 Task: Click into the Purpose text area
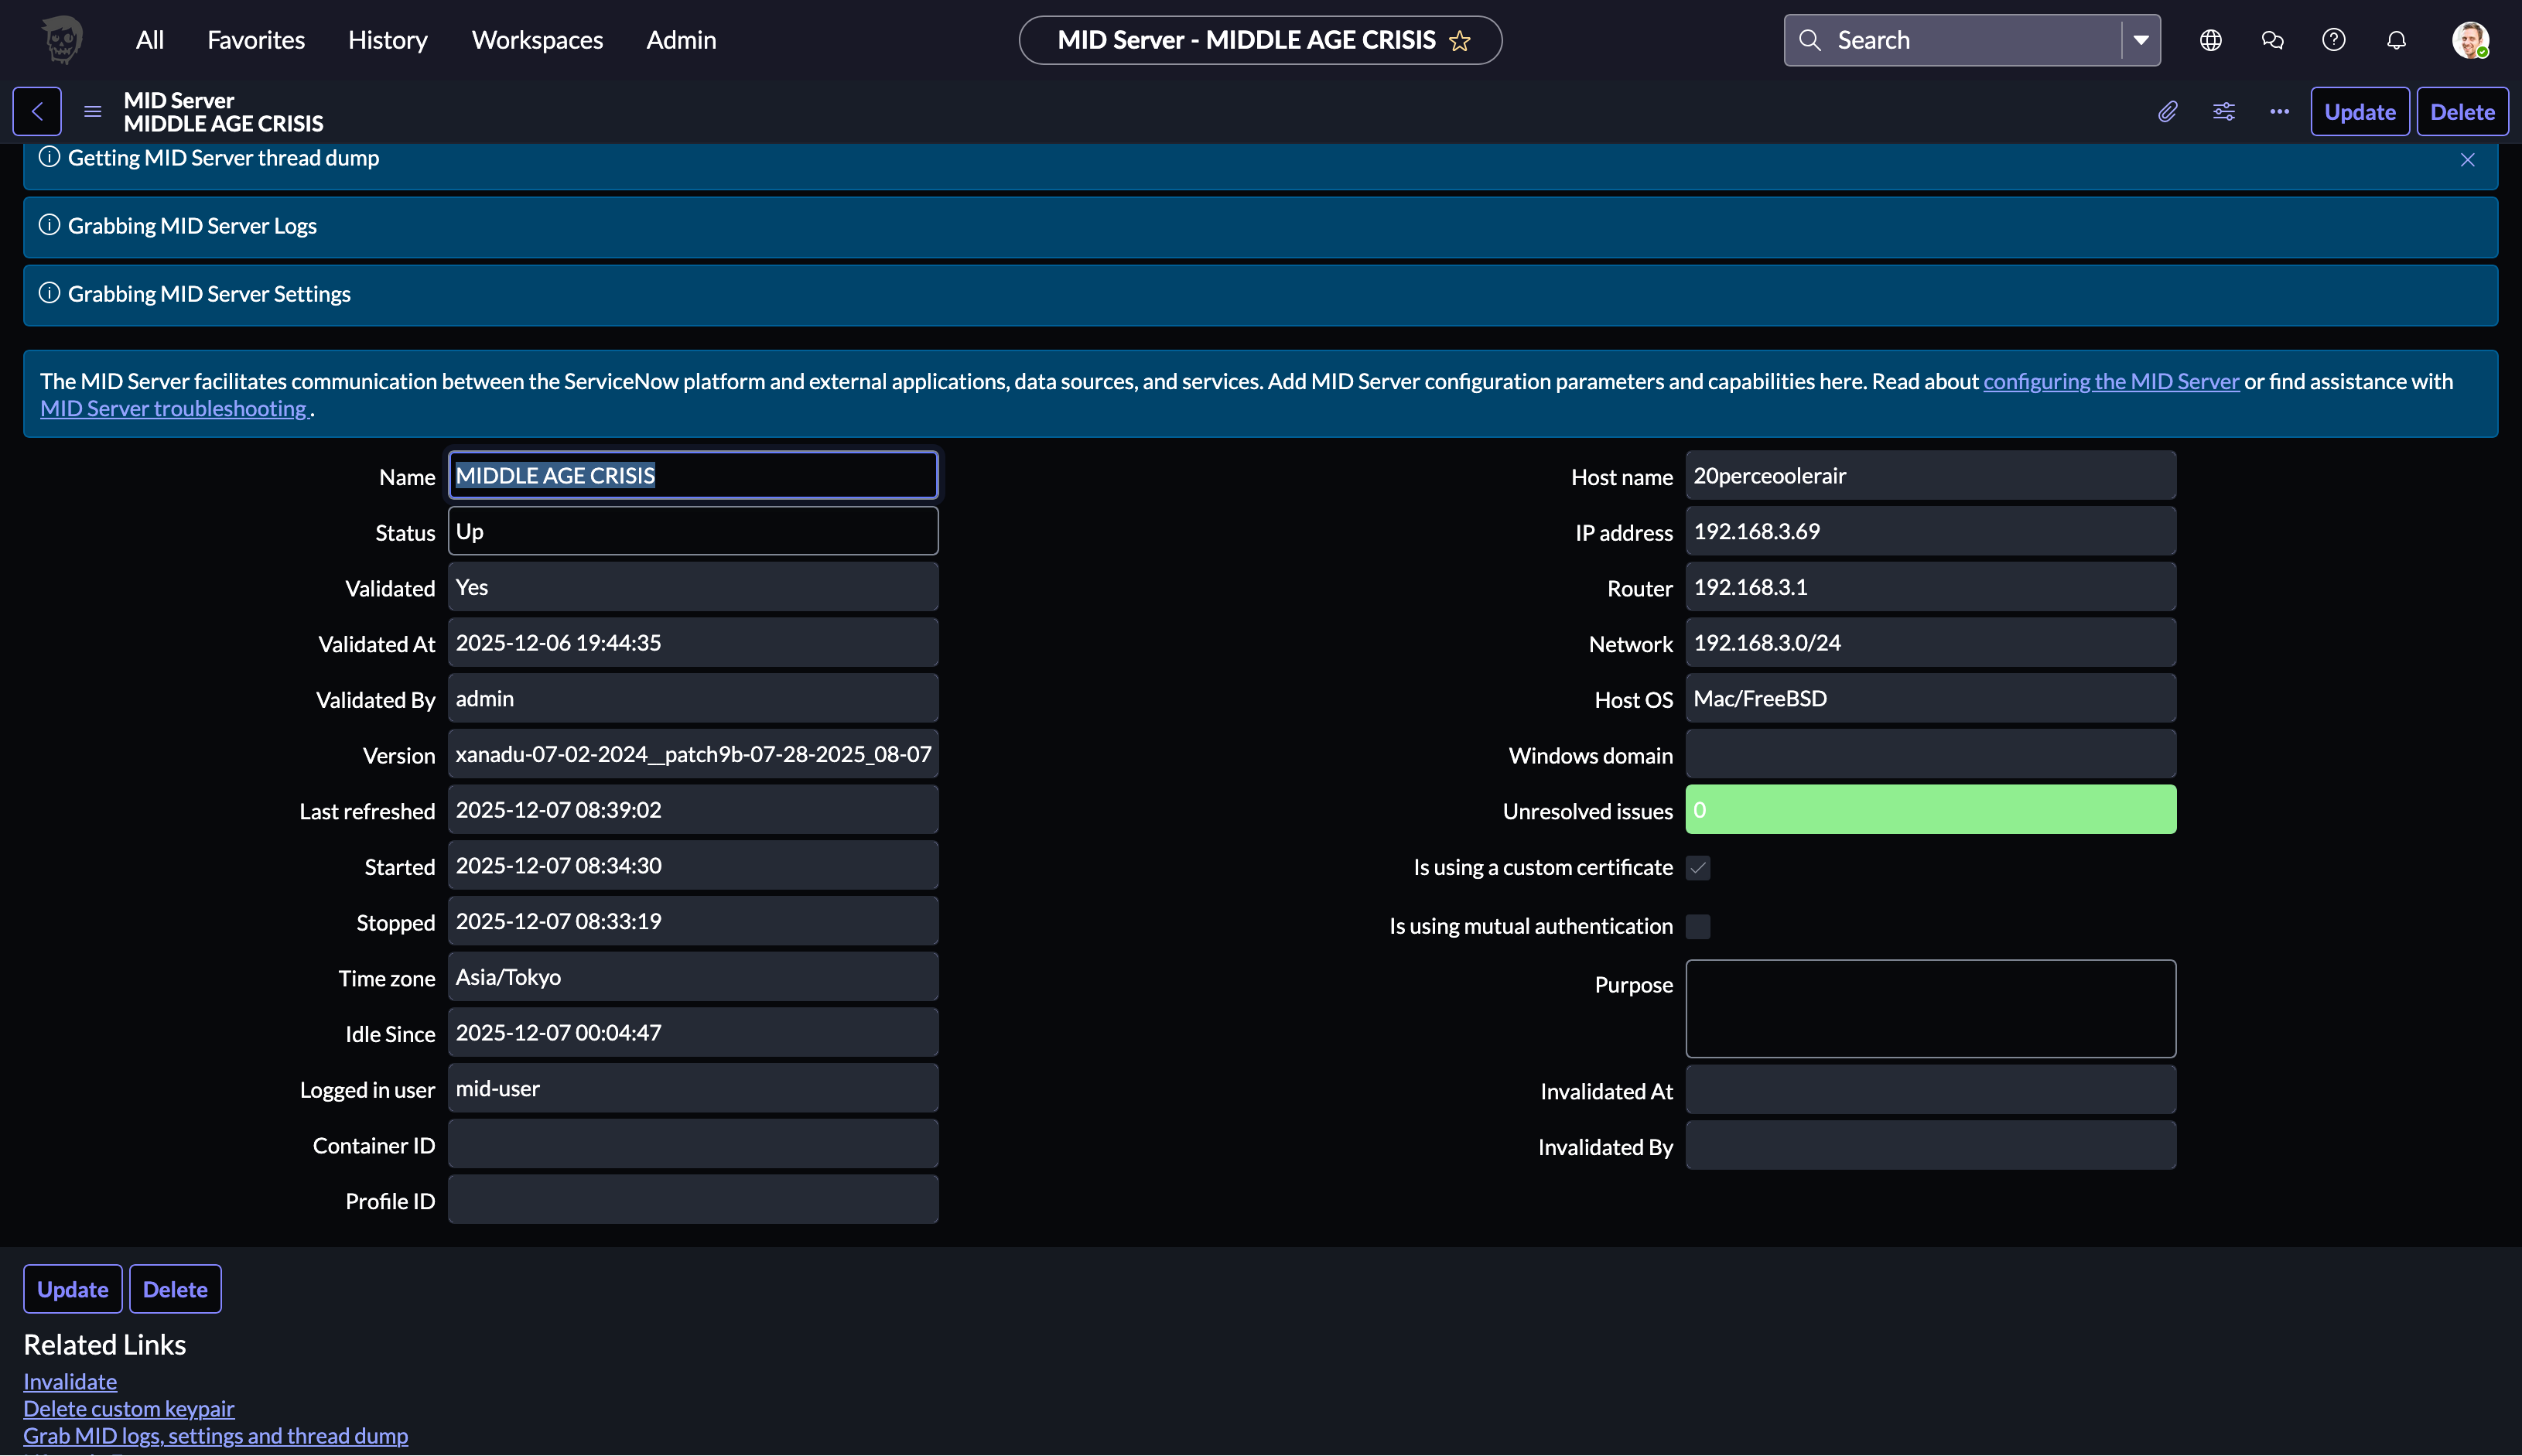coord(1930,1008)
